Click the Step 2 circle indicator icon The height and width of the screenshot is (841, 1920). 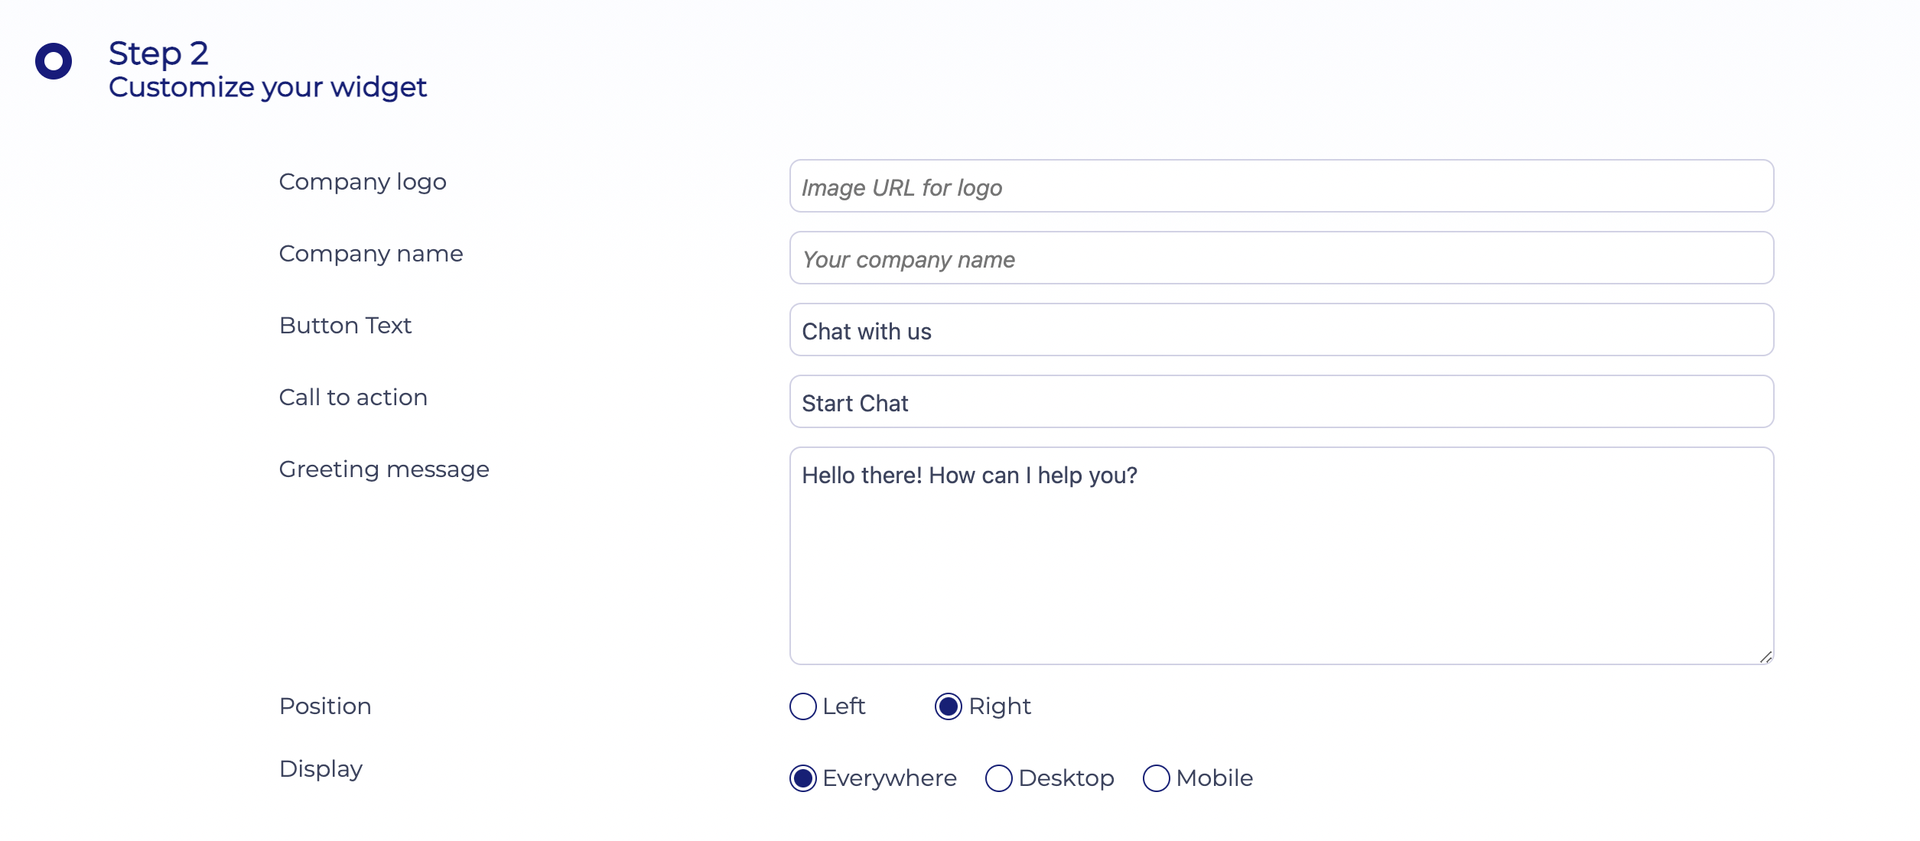point(54,61)
